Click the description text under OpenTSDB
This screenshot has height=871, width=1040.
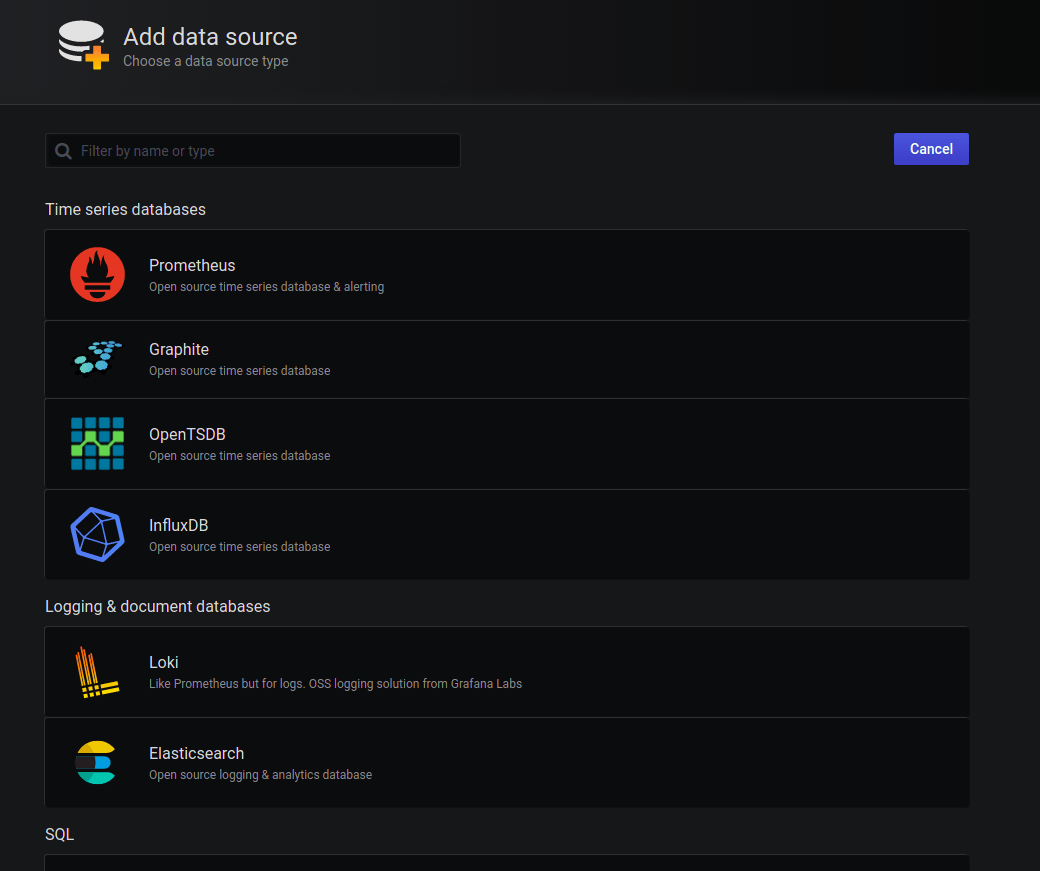click(239, 456)
